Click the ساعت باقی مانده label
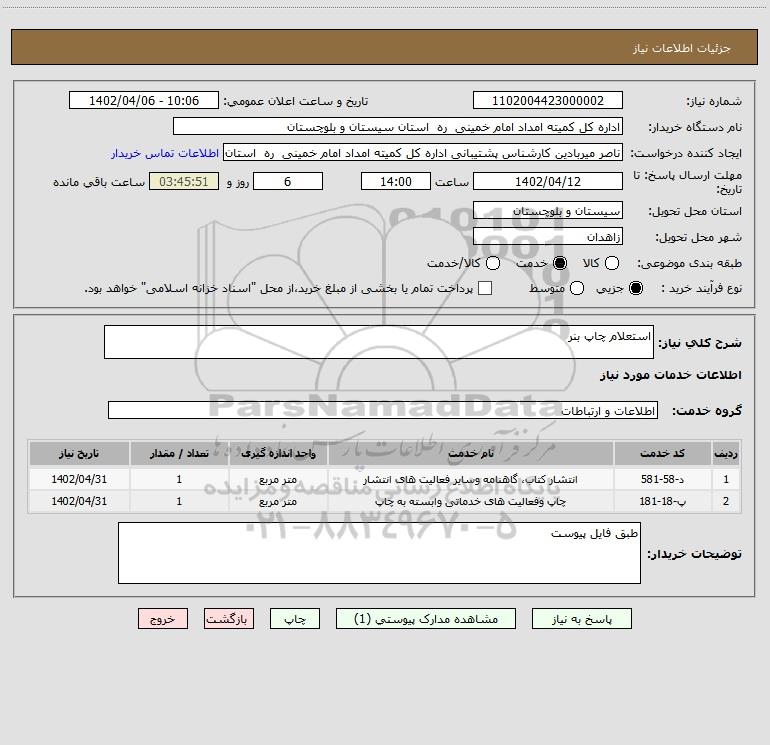This screenshot has width=770, height=745. pos(99,182)
